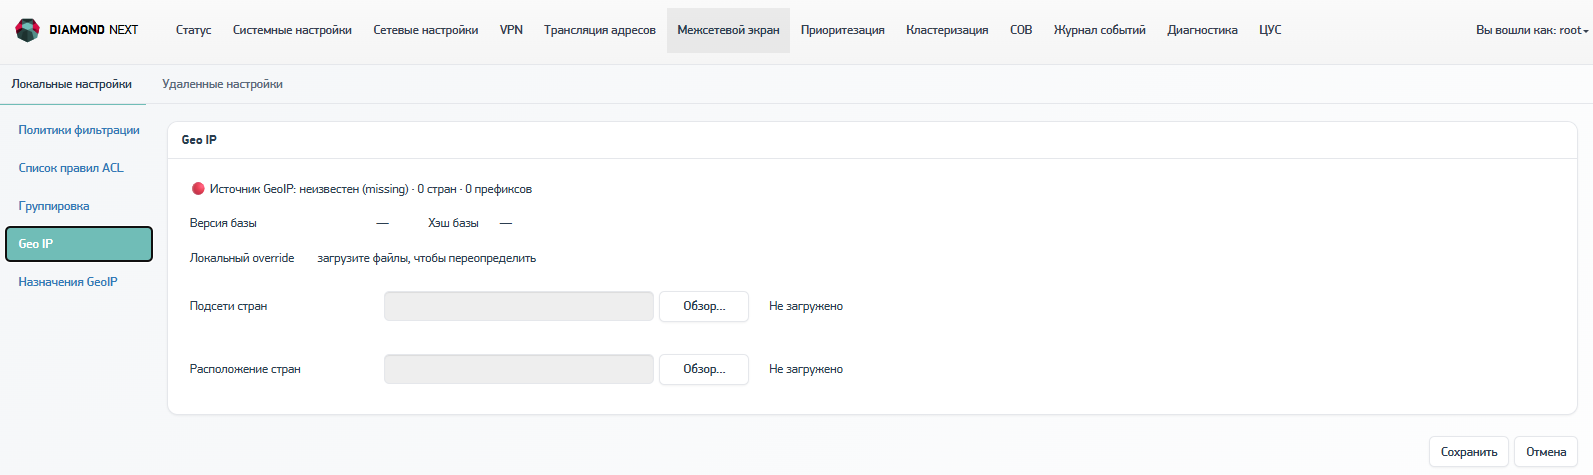
Task: Select Geo IP sidebar item
Action: 79,244
